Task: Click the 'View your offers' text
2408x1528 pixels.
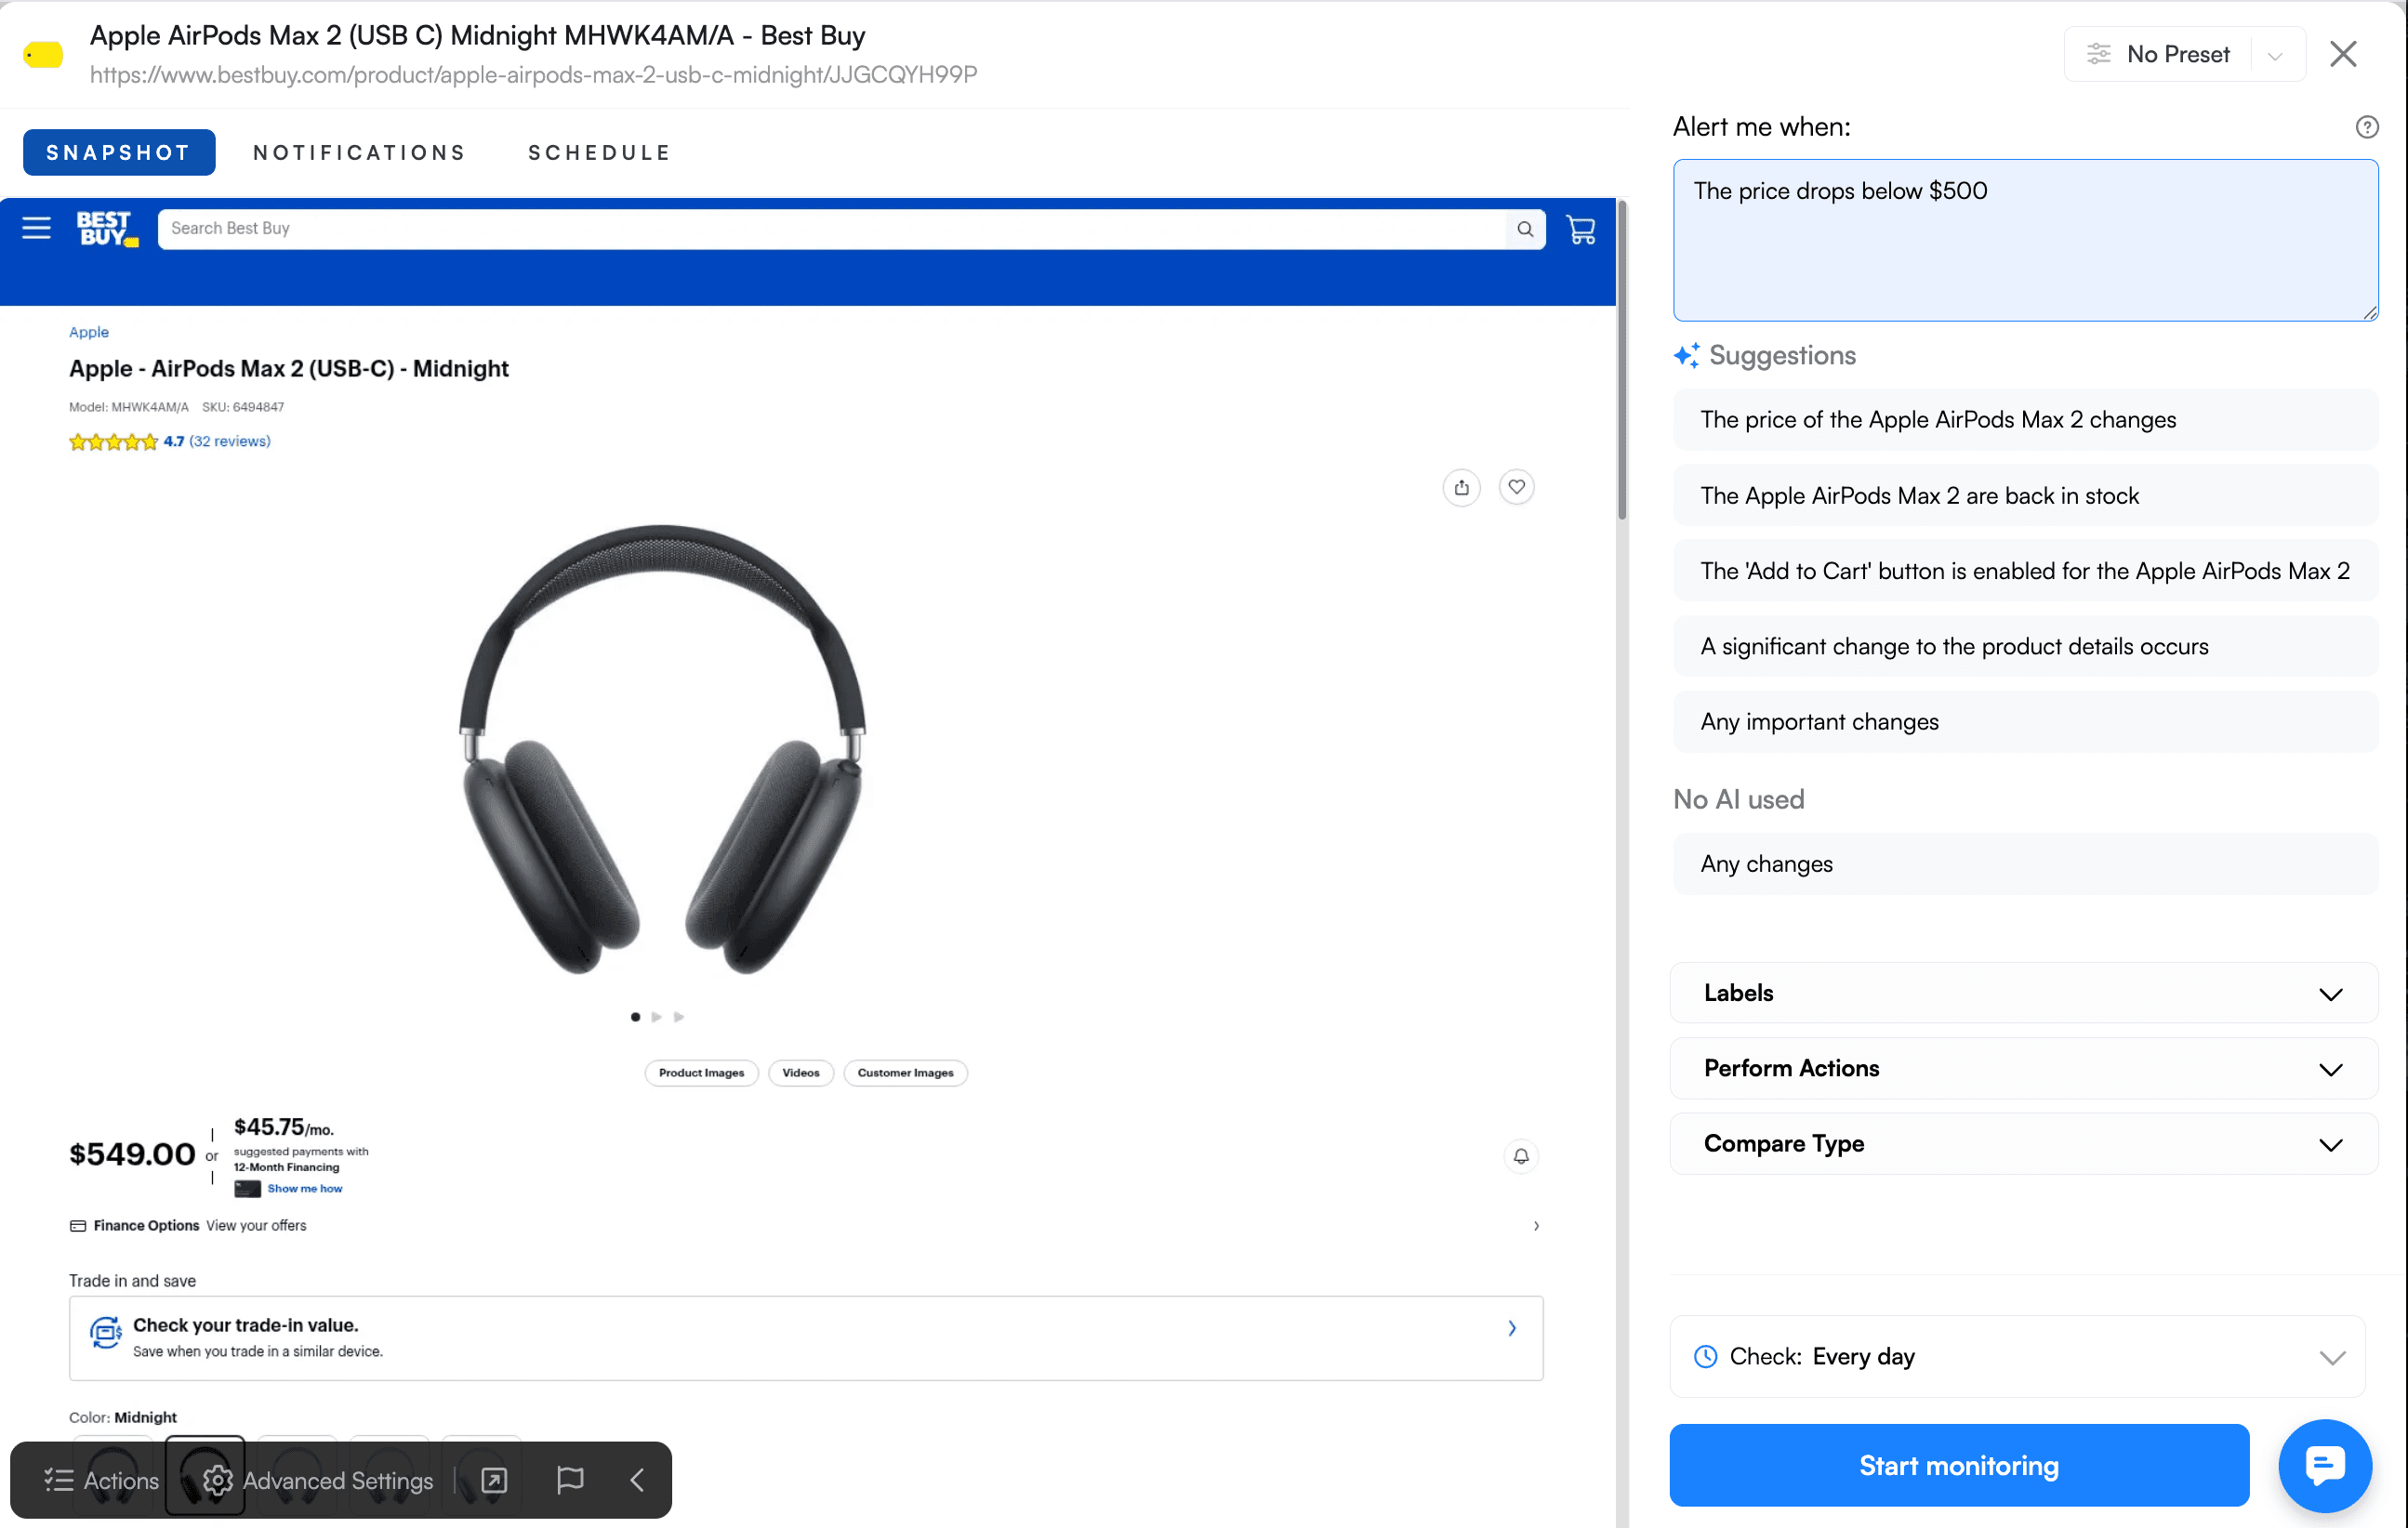Action: point(256,1226)
